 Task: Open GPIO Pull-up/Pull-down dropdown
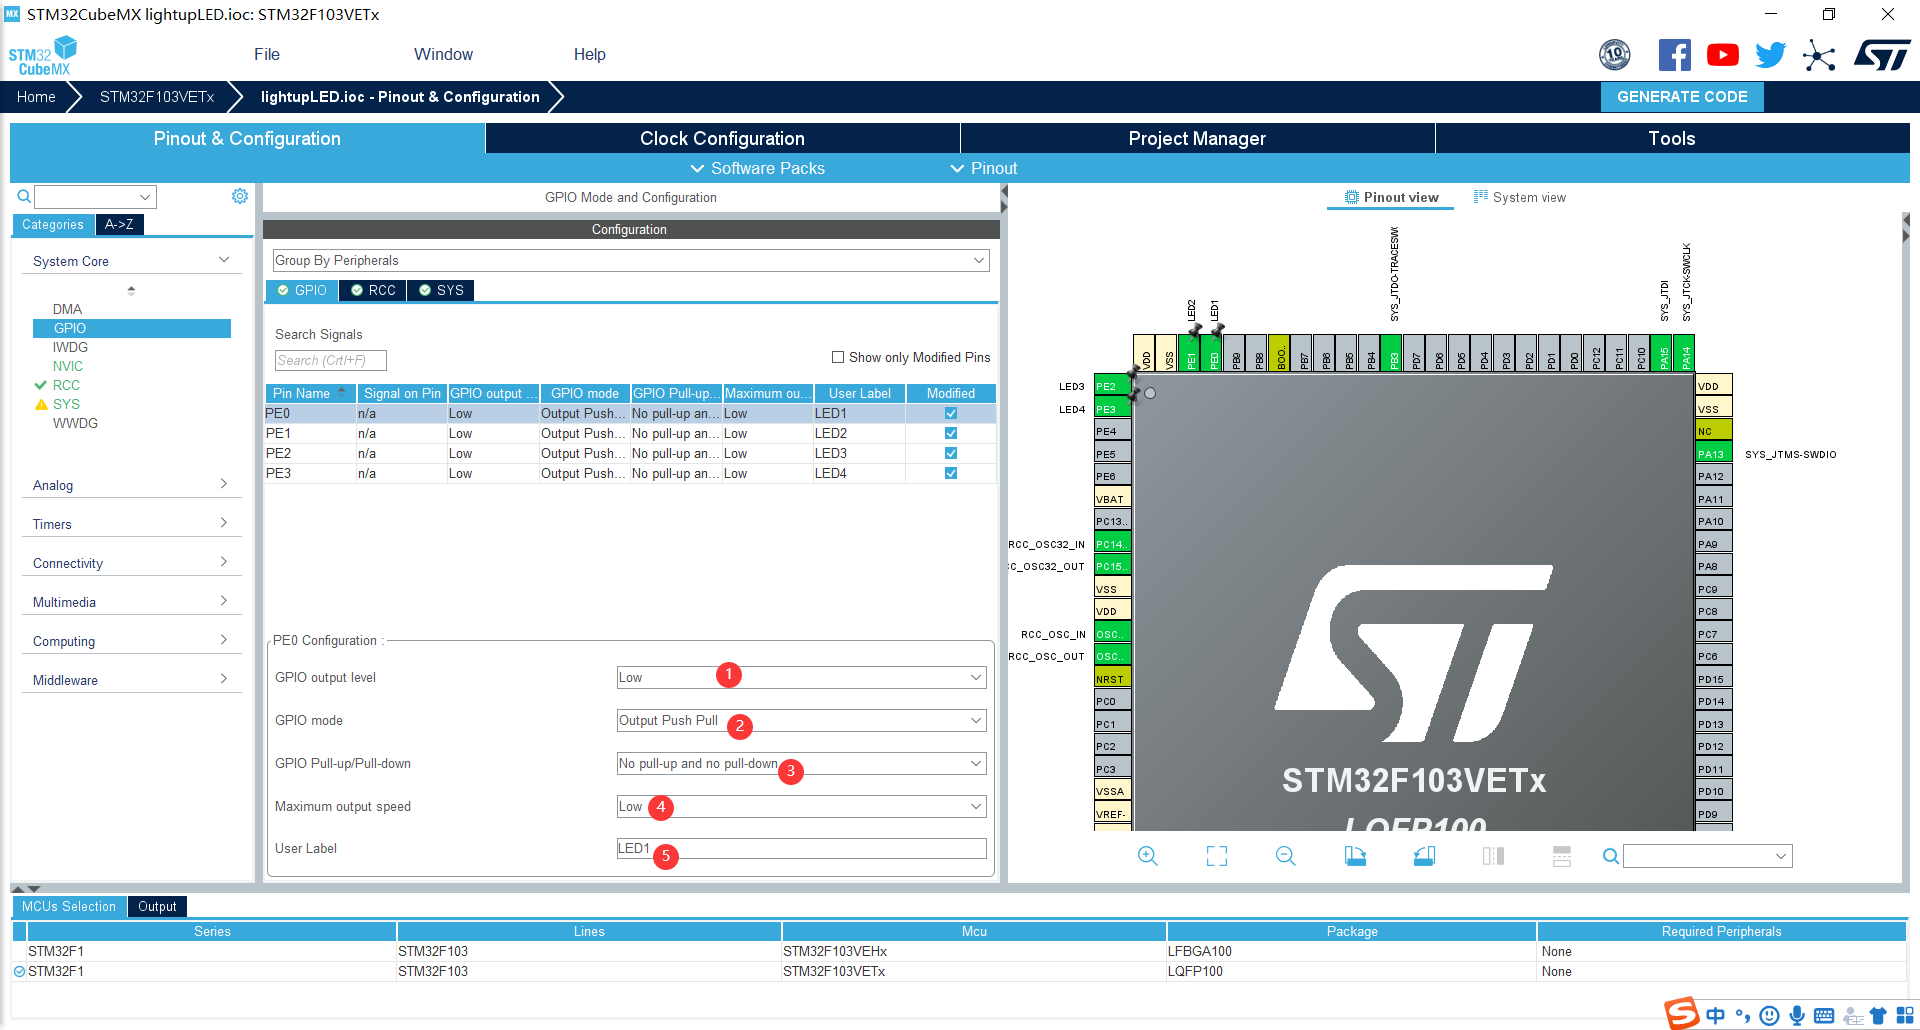(x=802, y=763)
